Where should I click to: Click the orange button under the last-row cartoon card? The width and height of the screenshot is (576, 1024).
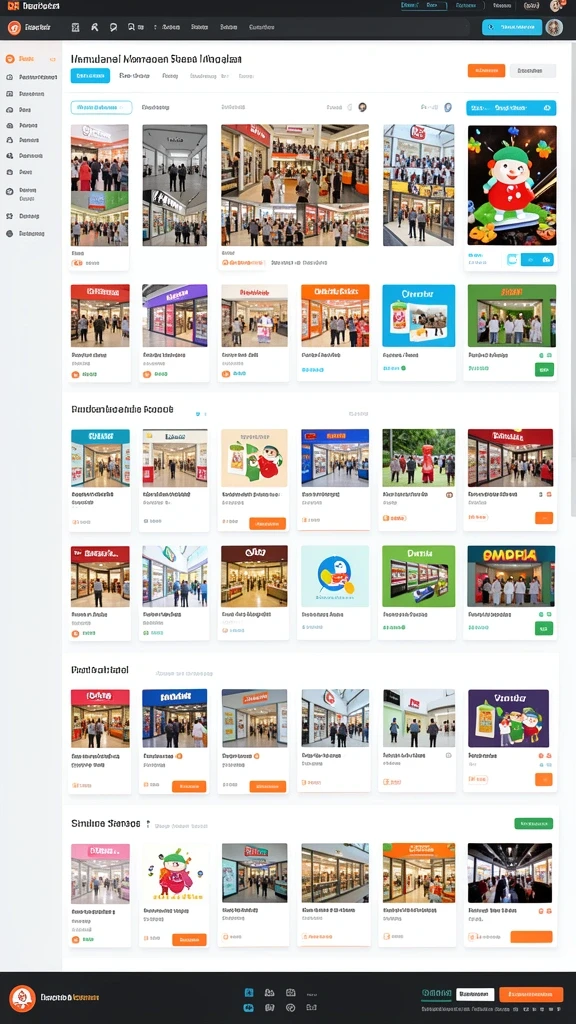pos(189,940)
